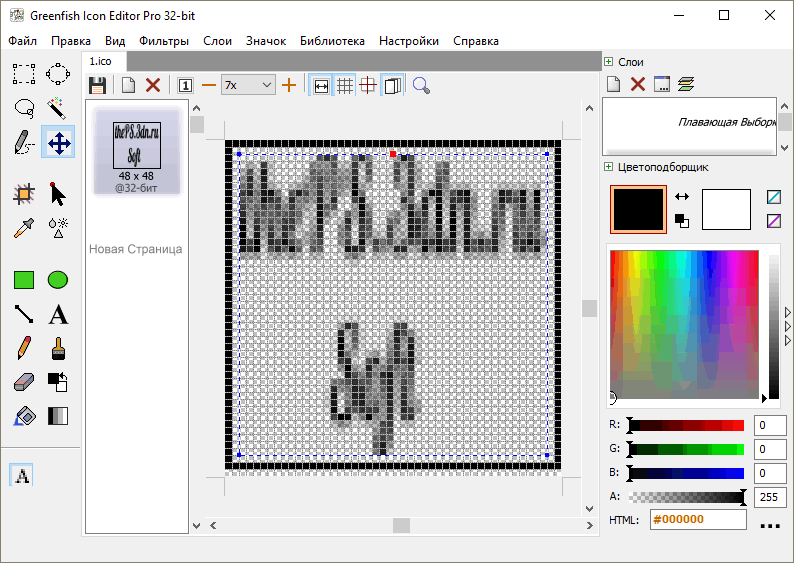
Task: Toggle center lines crosshair display
Action: click(x=368, y=85)
